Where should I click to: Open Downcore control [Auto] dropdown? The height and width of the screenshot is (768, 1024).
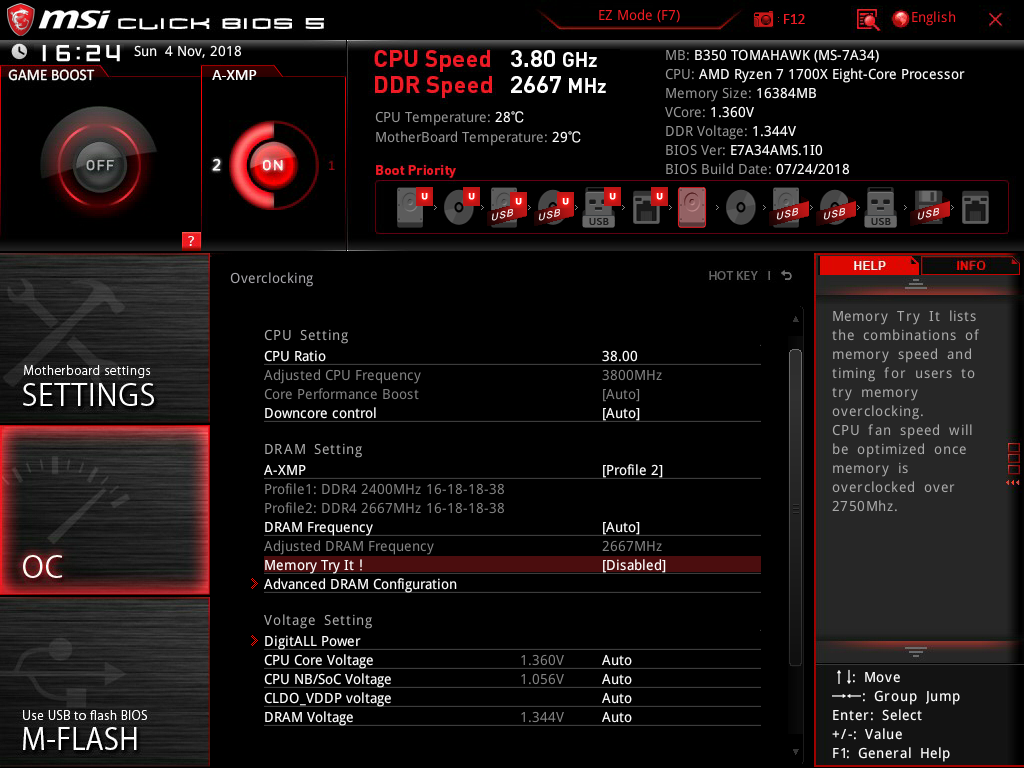[x=620, y=413]
